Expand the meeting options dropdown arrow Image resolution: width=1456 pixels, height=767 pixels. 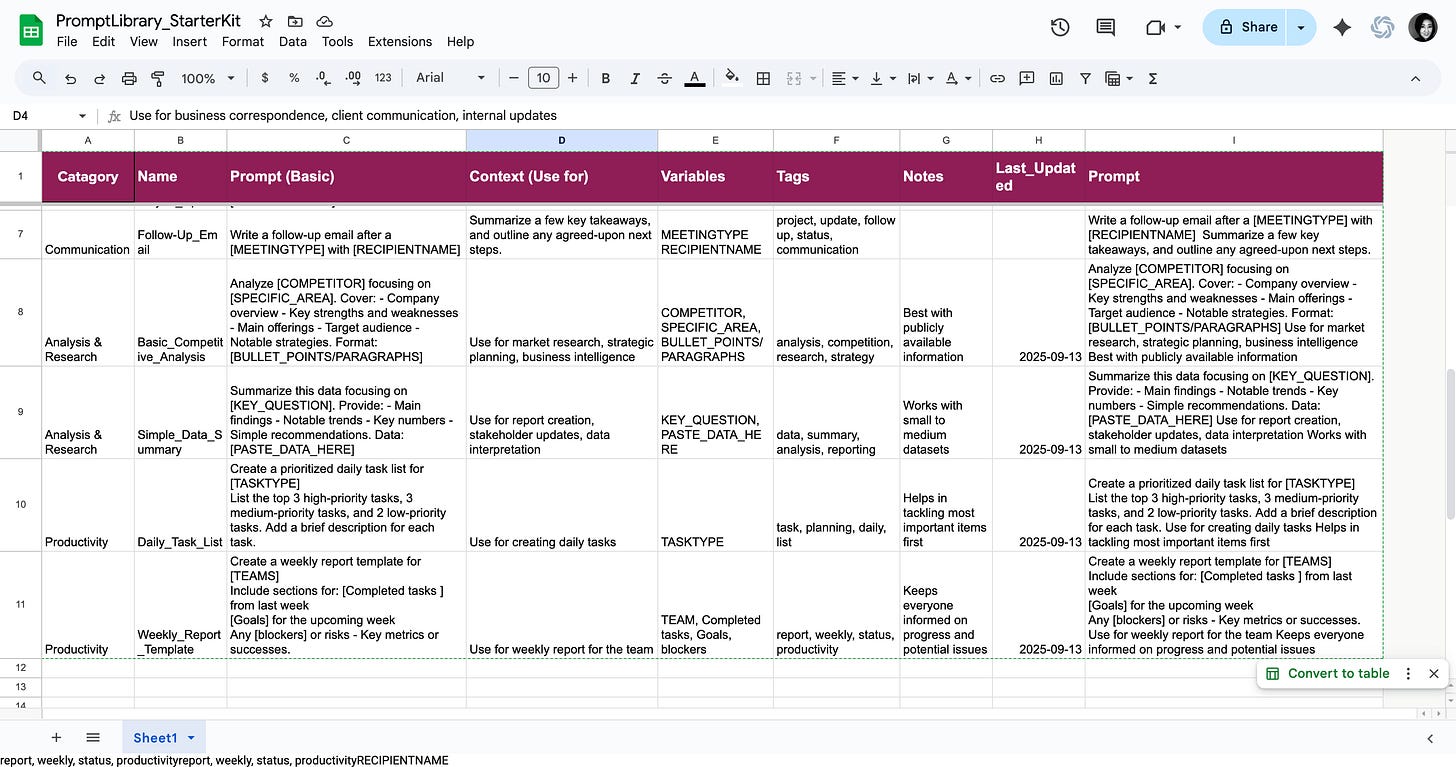(x=1178, y=27)
